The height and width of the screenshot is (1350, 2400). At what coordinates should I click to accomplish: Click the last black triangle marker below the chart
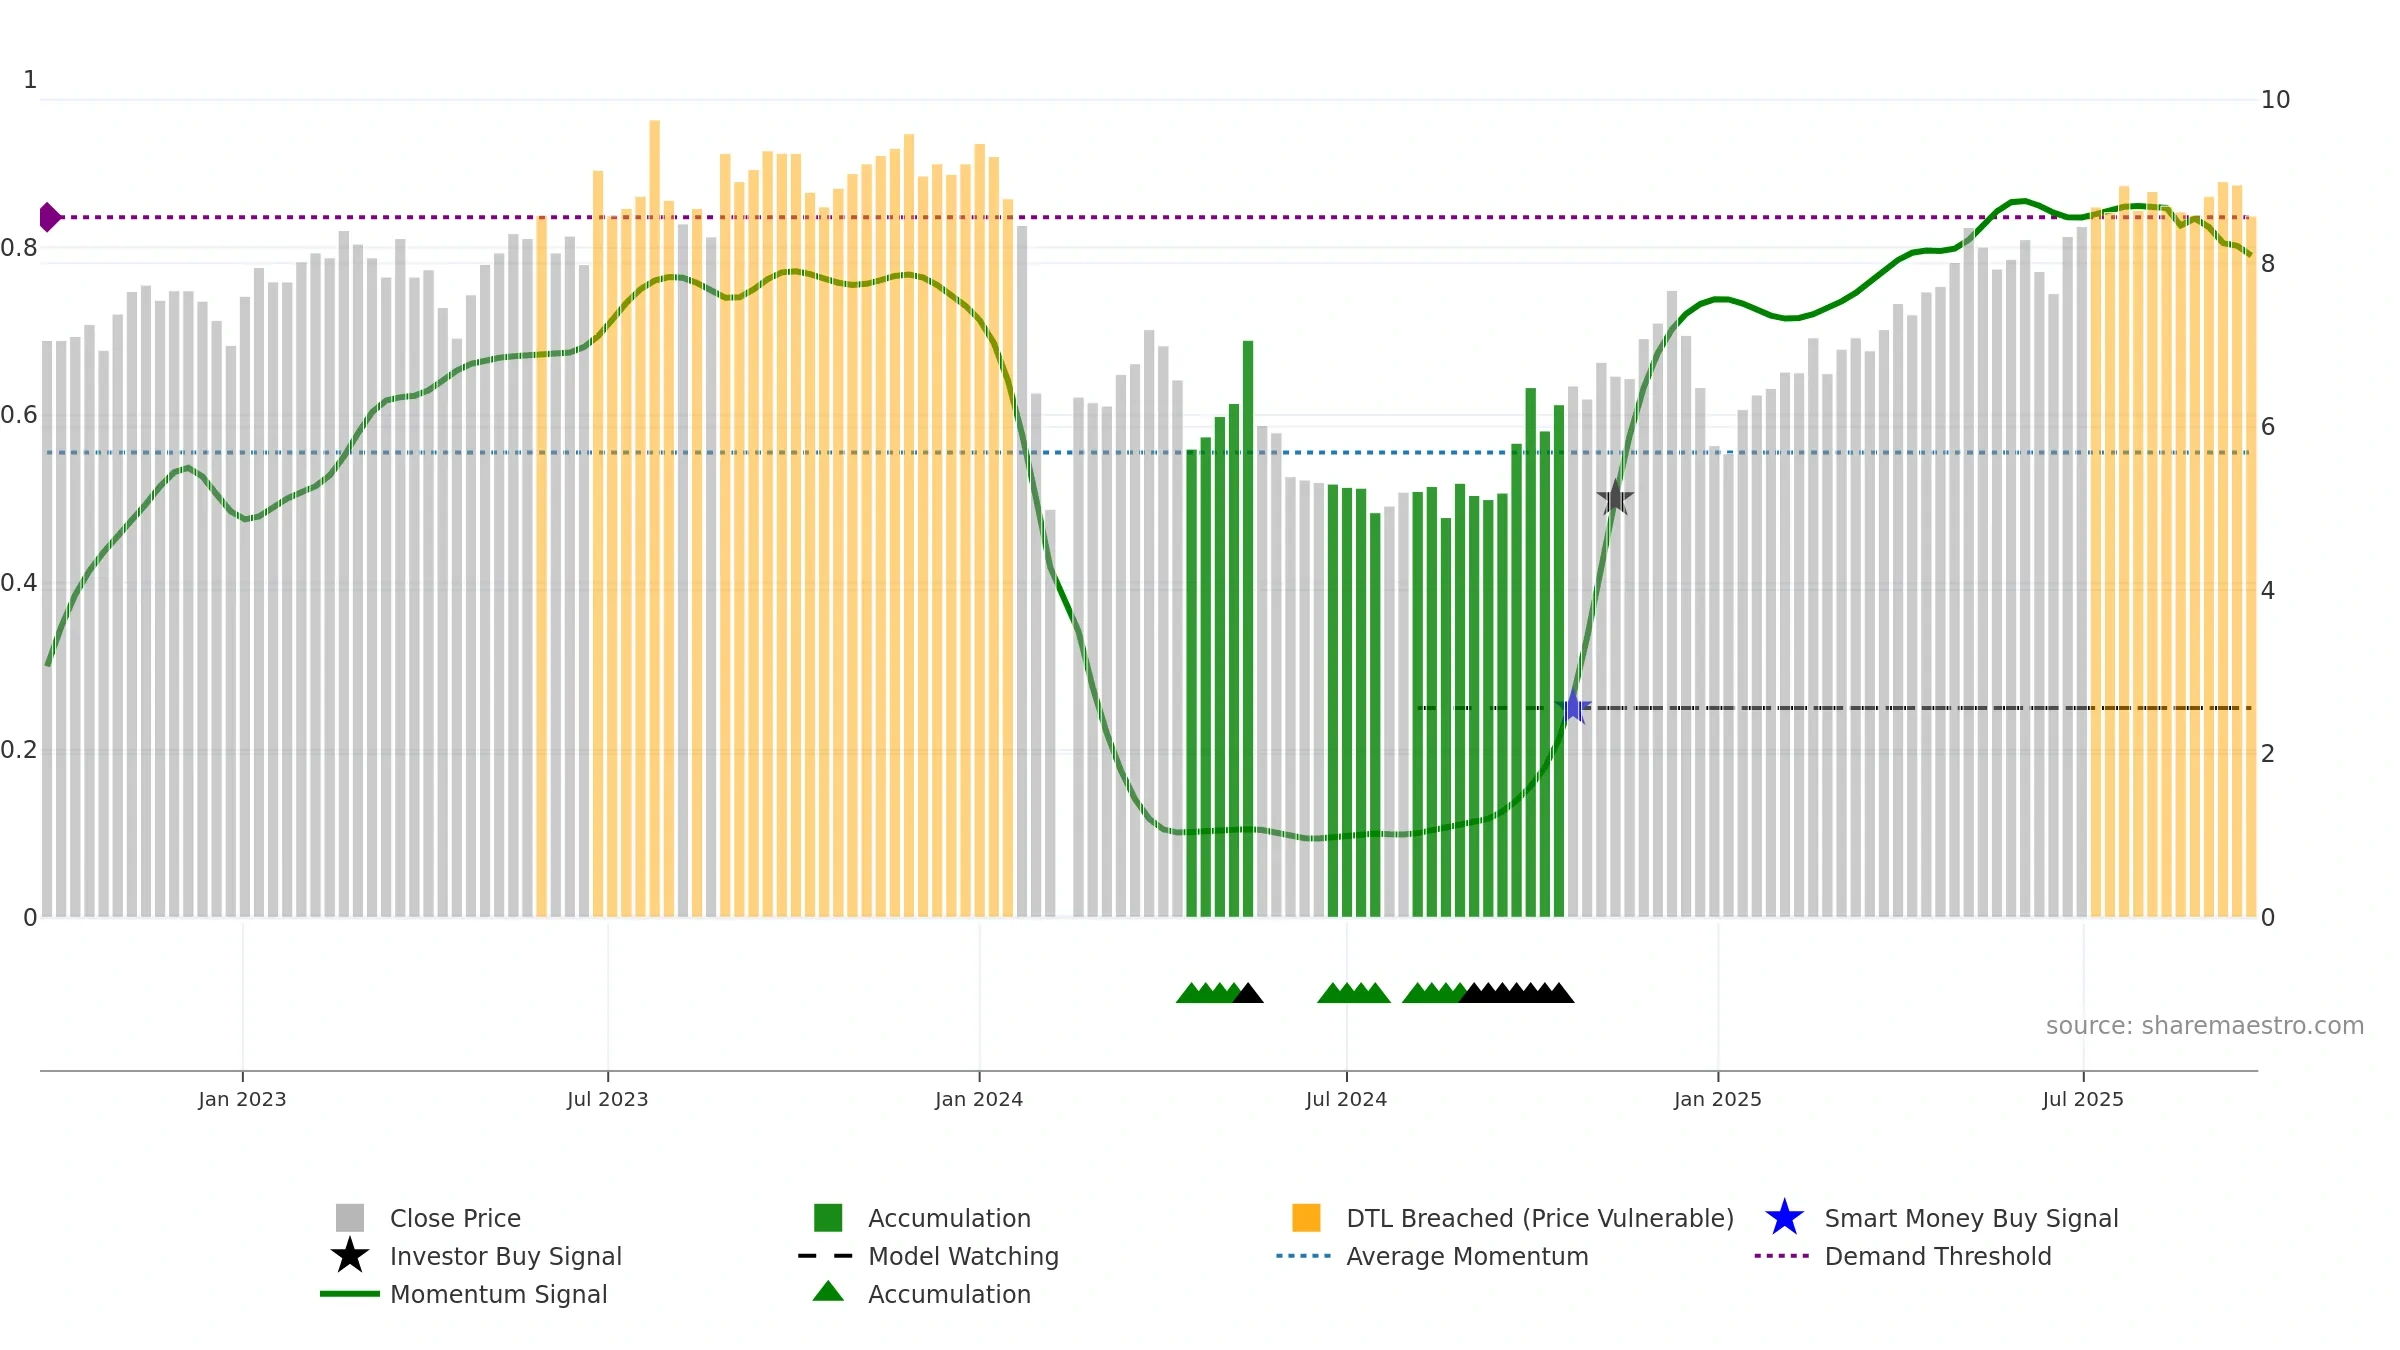pyautogui.click(x=1560, y=993)
